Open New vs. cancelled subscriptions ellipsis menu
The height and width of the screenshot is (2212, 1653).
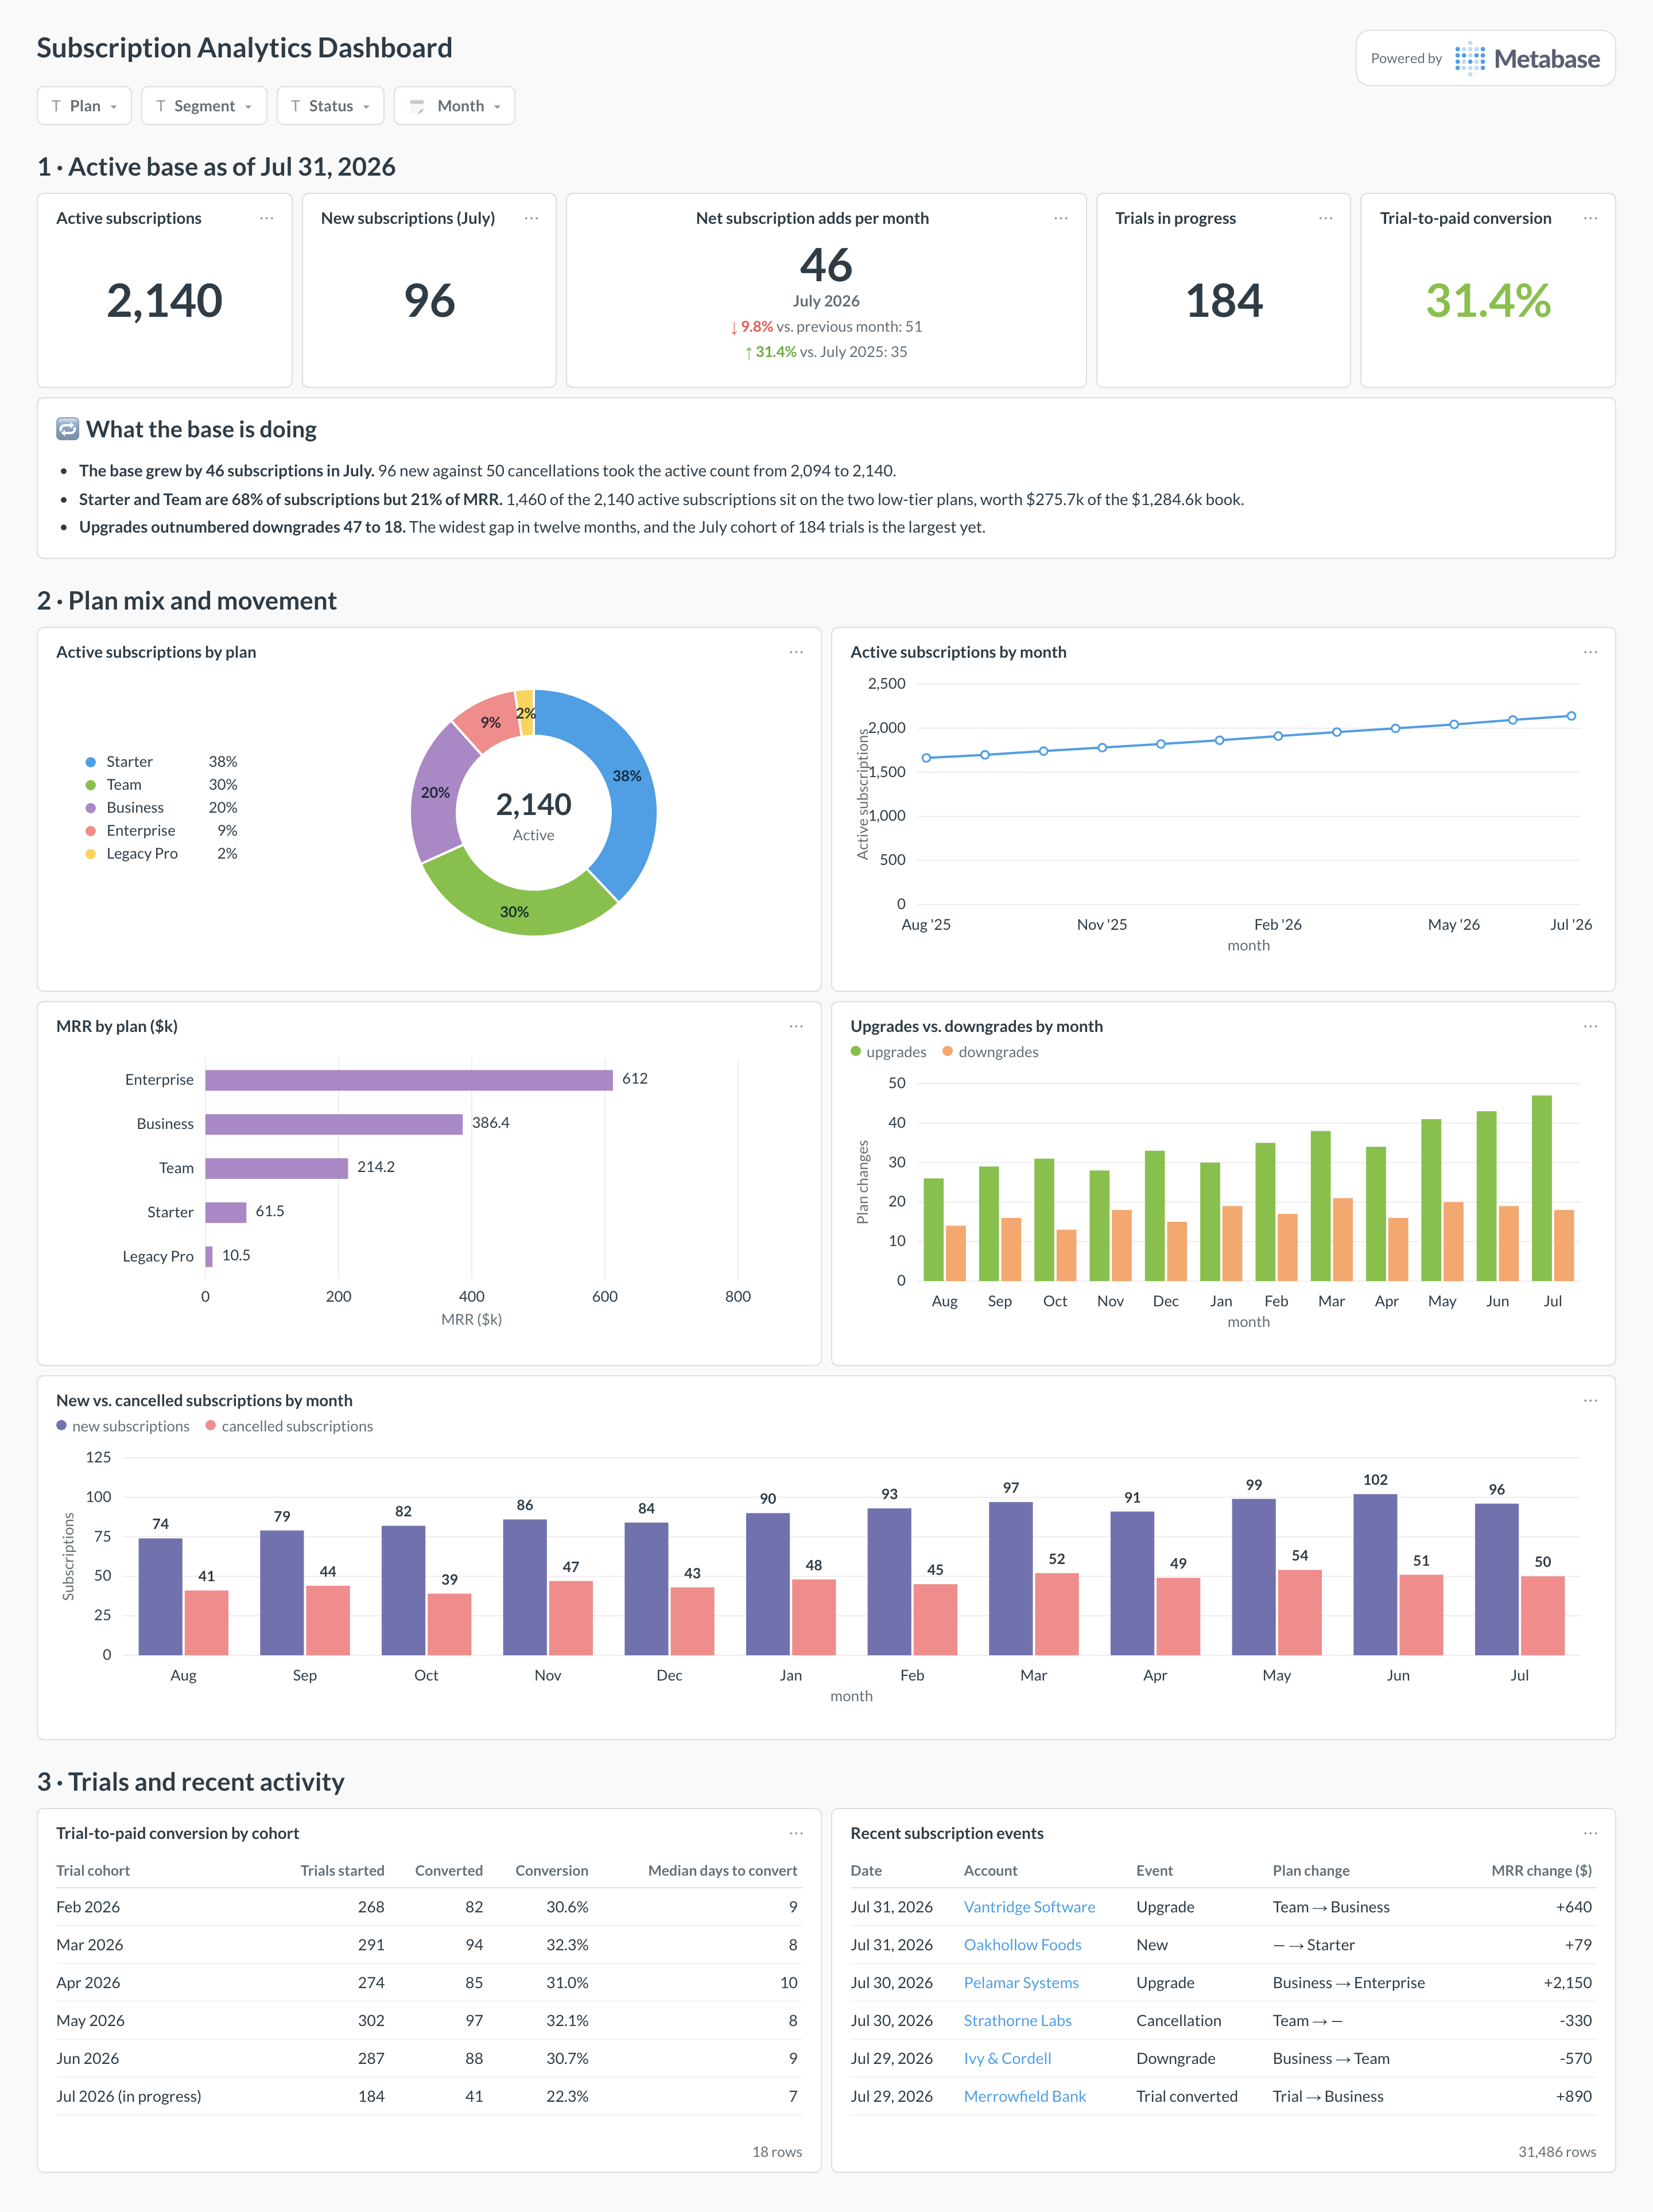point(1590,1400)
